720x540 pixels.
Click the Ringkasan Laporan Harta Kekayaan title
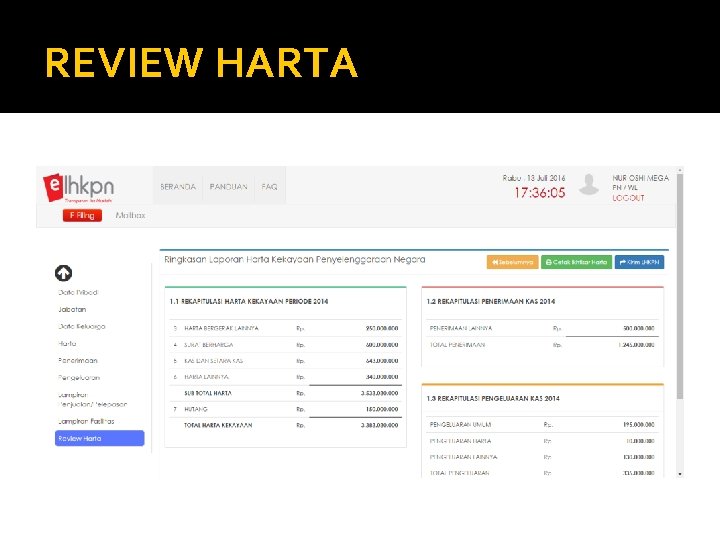295,259
